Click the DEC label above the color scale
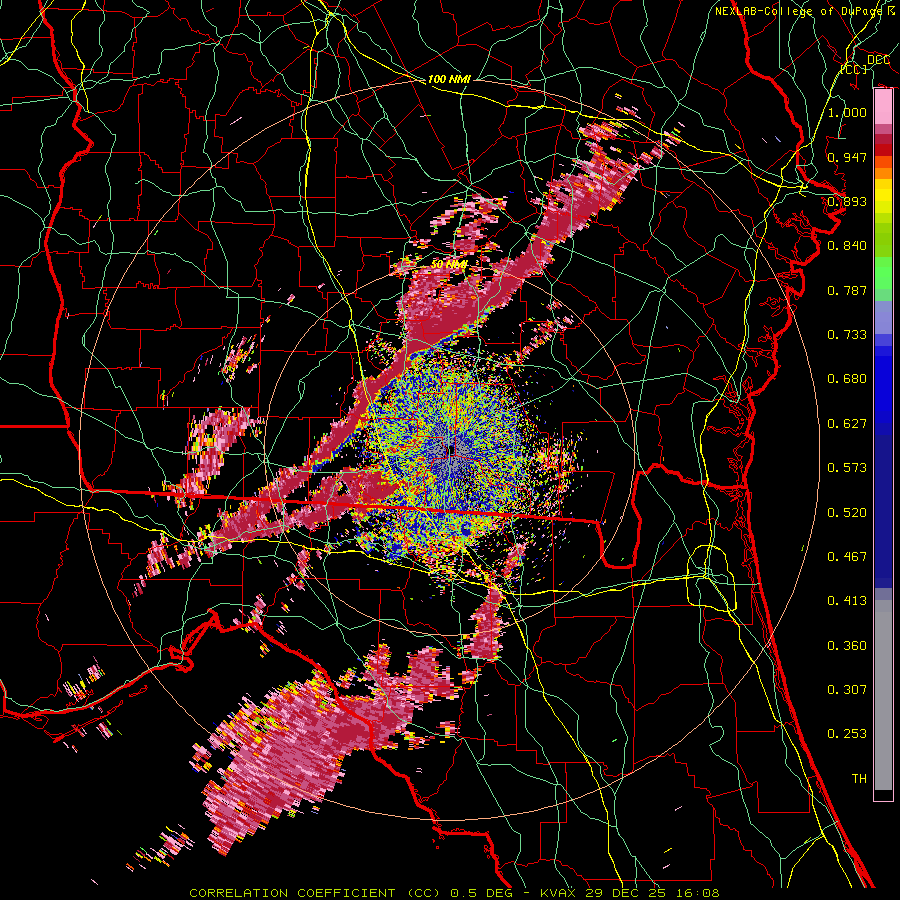The width and height of the screenshot is (900, 900). (878, 60)
